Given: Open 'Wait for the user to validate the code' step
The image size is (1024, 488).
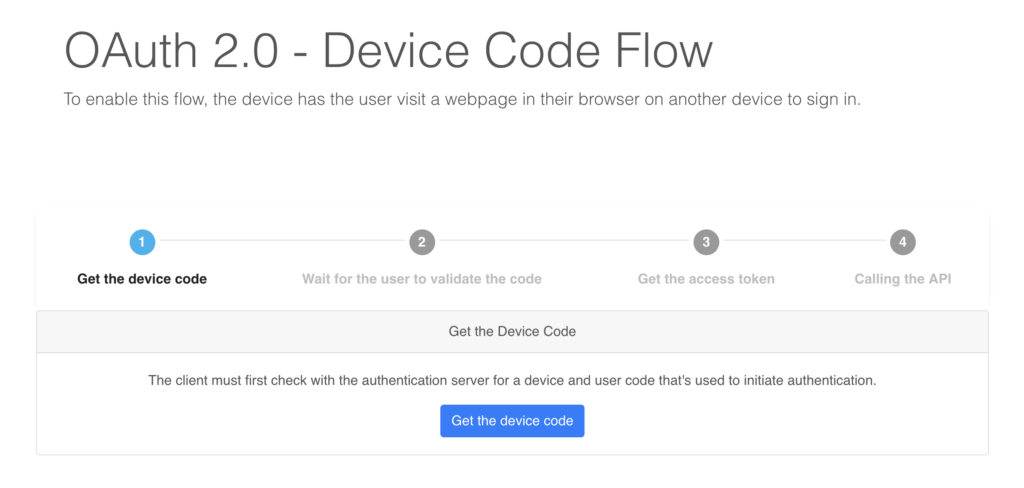Looking at the screenshot, I should tap(422, 279).
